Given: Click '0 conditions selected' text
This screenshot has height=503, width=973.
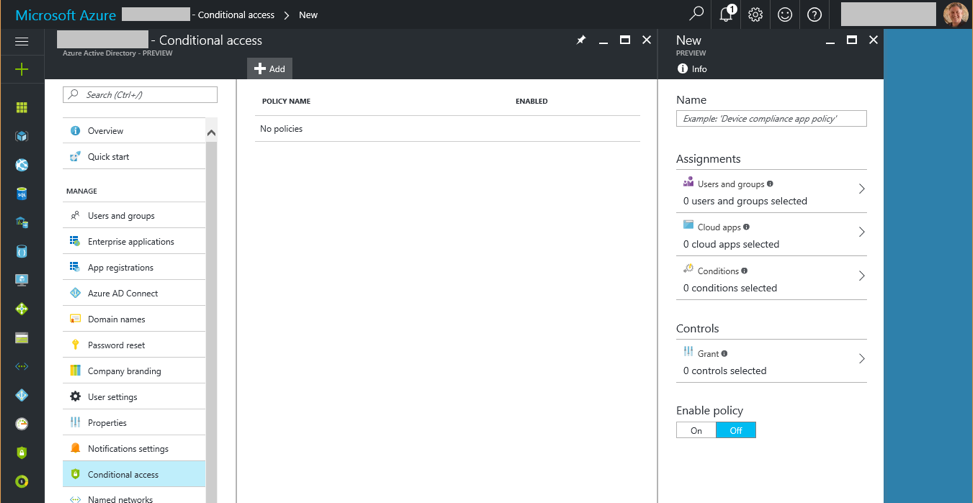Looking at the screenshot, I should (730, 288).
